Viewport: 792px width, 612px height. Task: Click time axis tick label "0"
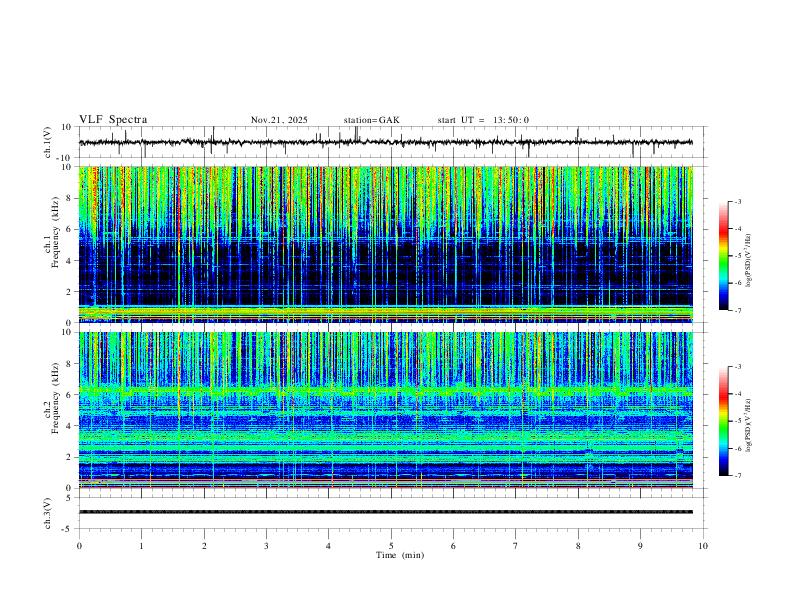(79, 546)
